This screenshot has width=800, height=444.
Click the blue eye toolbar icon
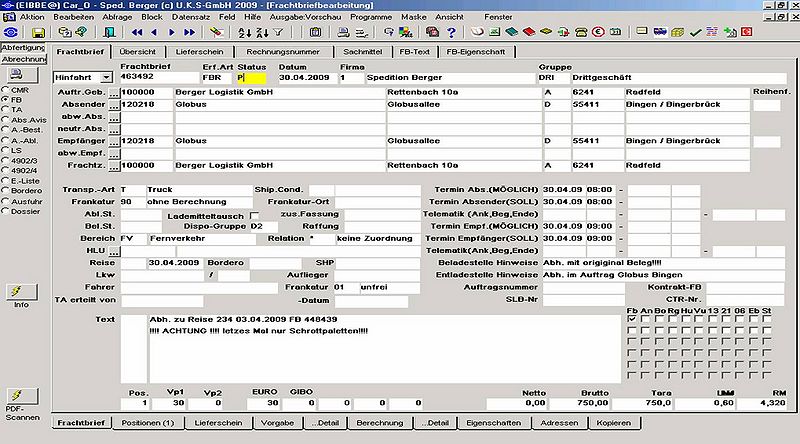point(11,33)
